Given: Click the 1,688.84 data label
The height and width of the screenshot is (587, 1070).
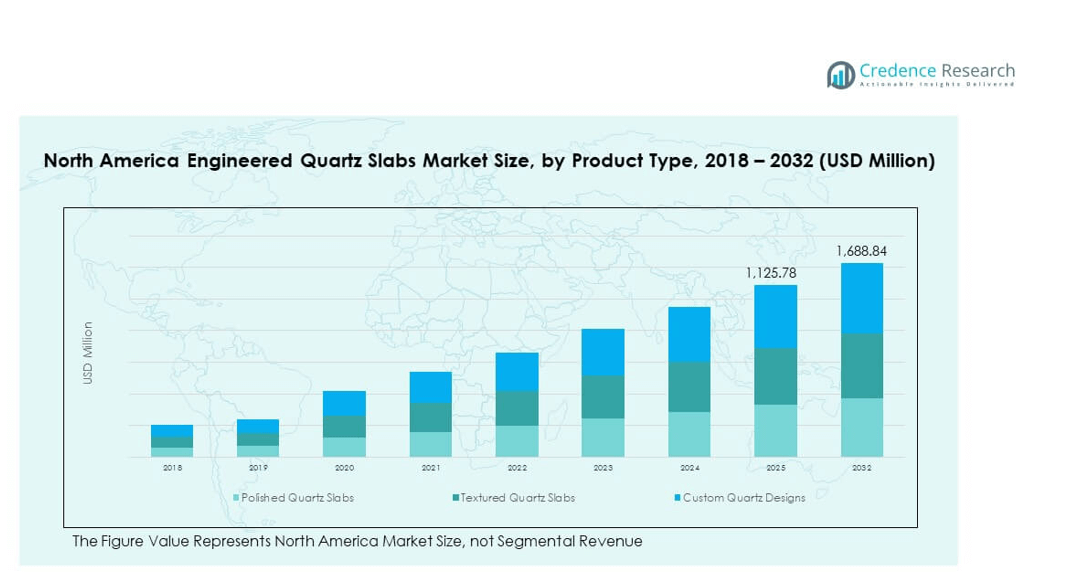Looking at the screenshot, I should pyautogui.click(x=861, y=251).
